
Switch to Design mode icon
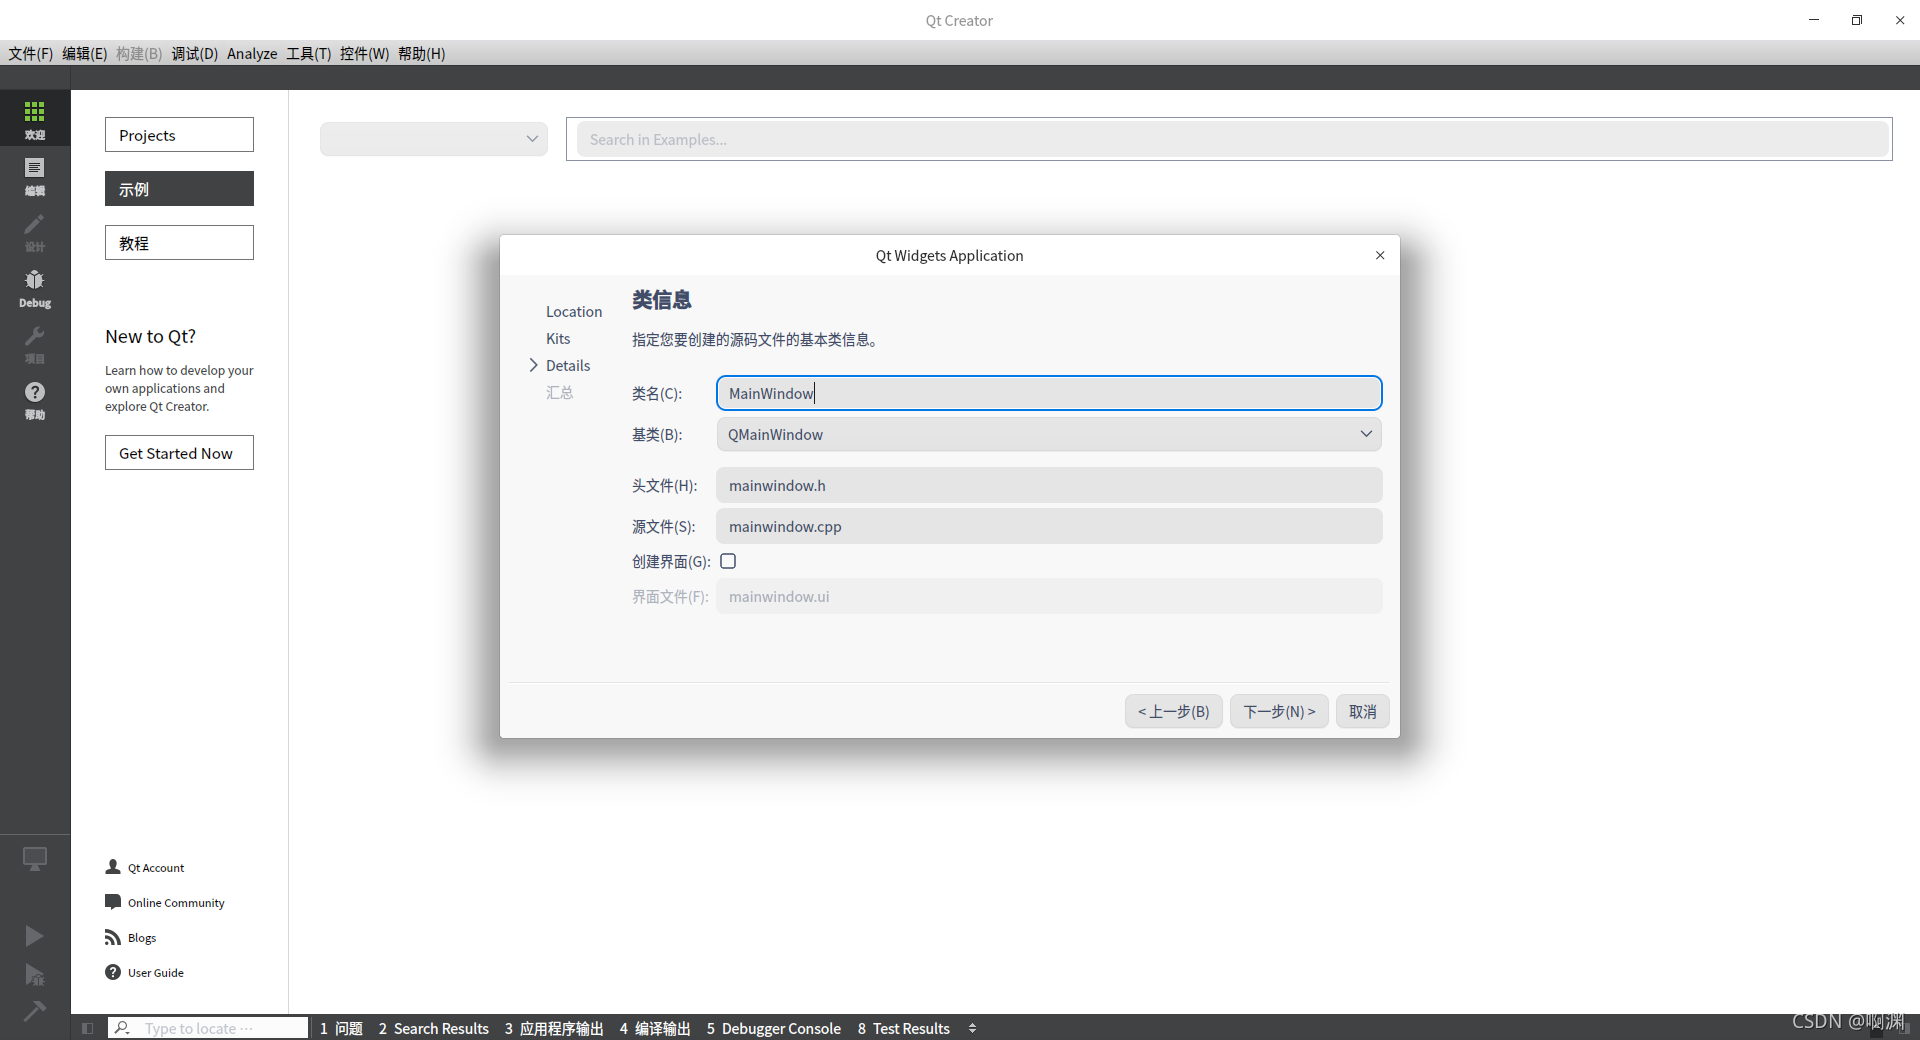click(x=35, y=231)
